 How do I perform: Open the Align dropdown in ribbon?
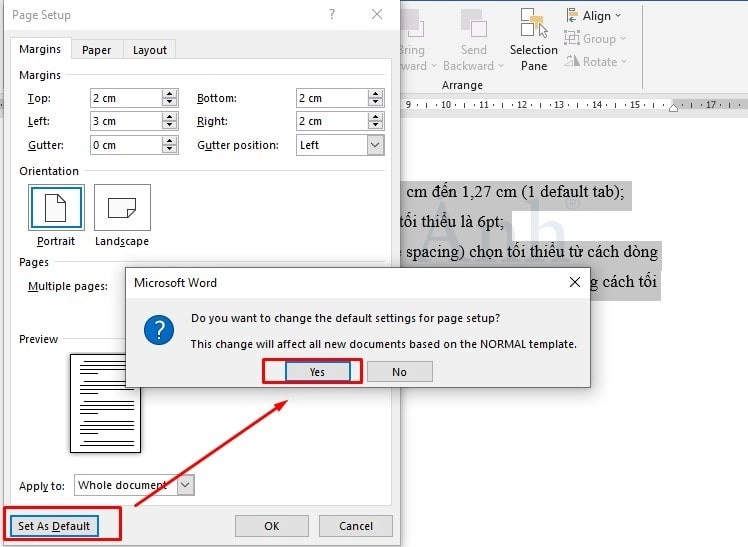[594, 16]
